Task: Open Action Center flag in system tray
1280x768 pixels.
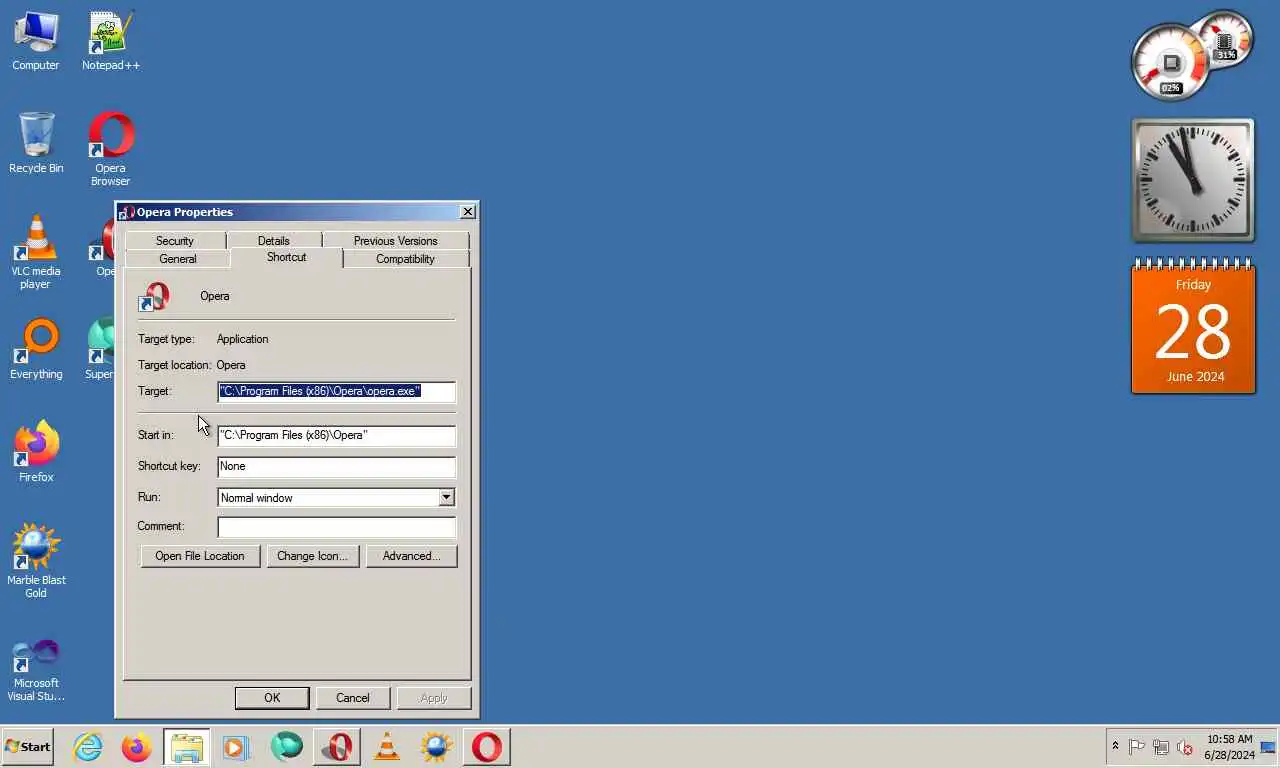Action: point(1137,747)
